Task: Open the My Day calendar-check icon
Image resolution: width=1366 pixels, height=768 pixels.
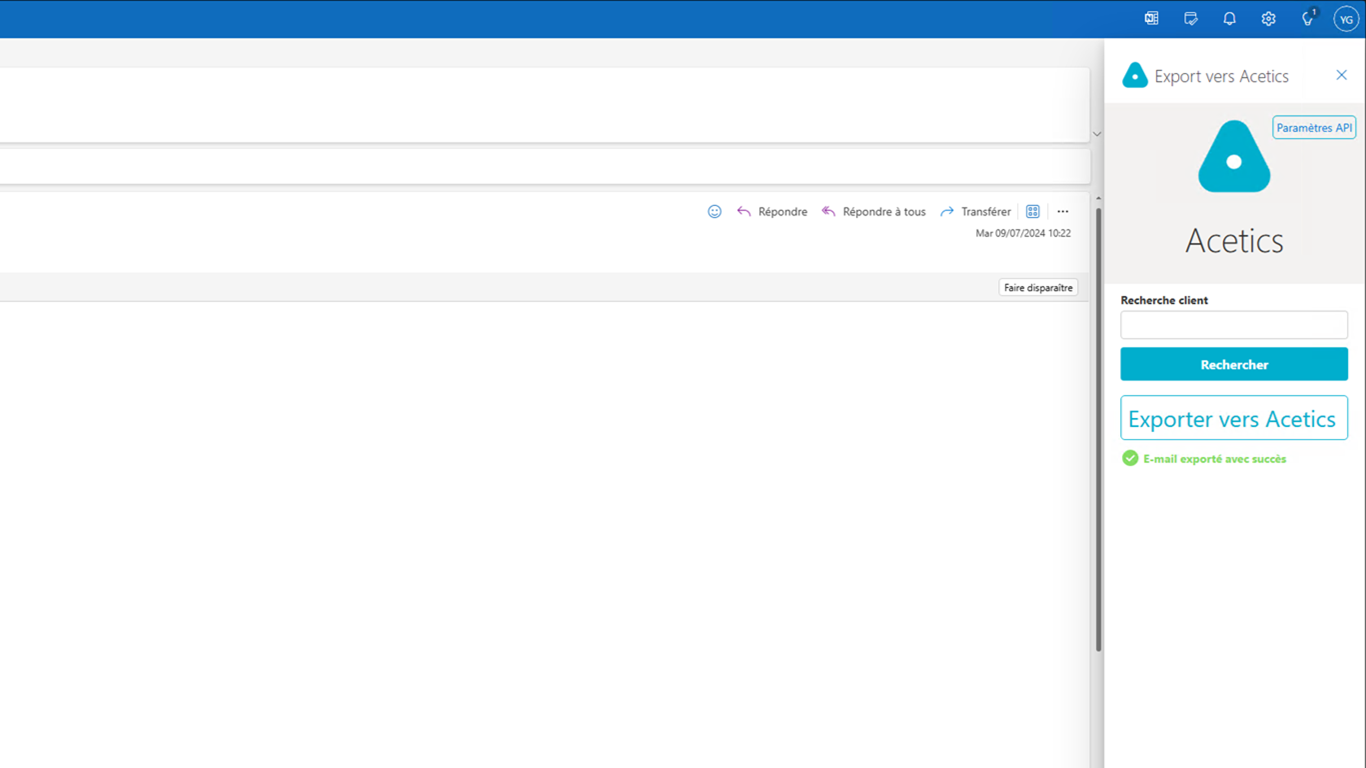Action: tap(1191, 19)
